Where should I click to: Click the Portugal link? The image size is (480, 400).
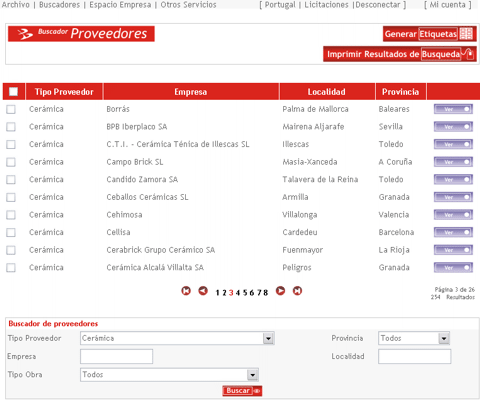coord(280,5)
